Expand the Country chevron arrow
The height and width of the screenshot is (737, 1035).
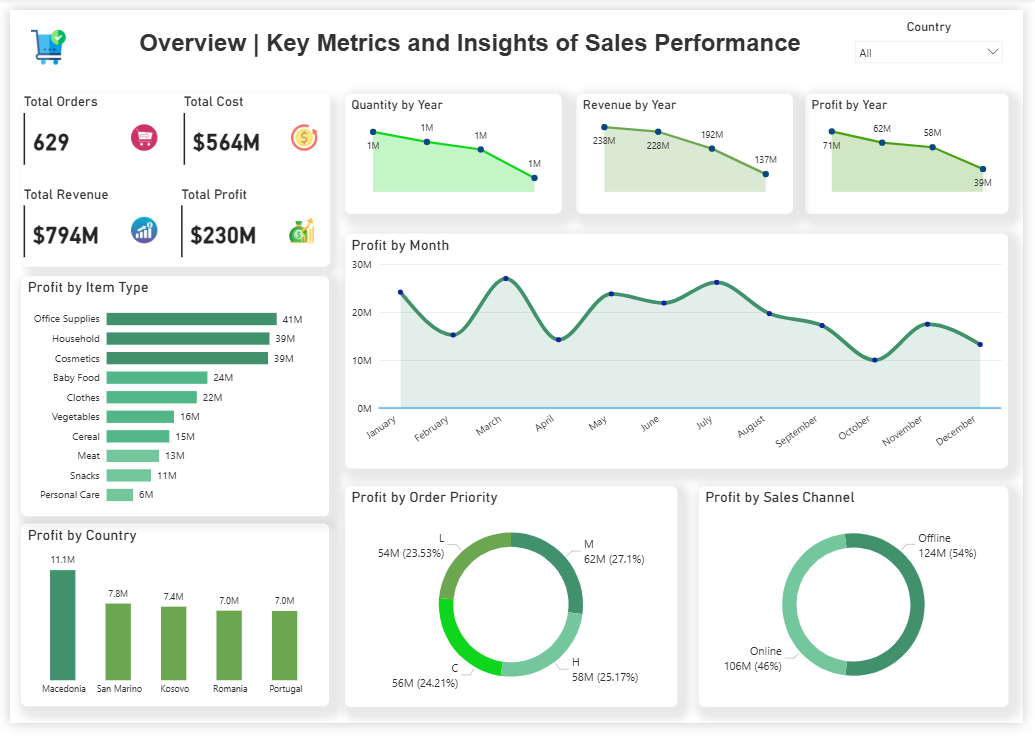(x=992, y=52)
